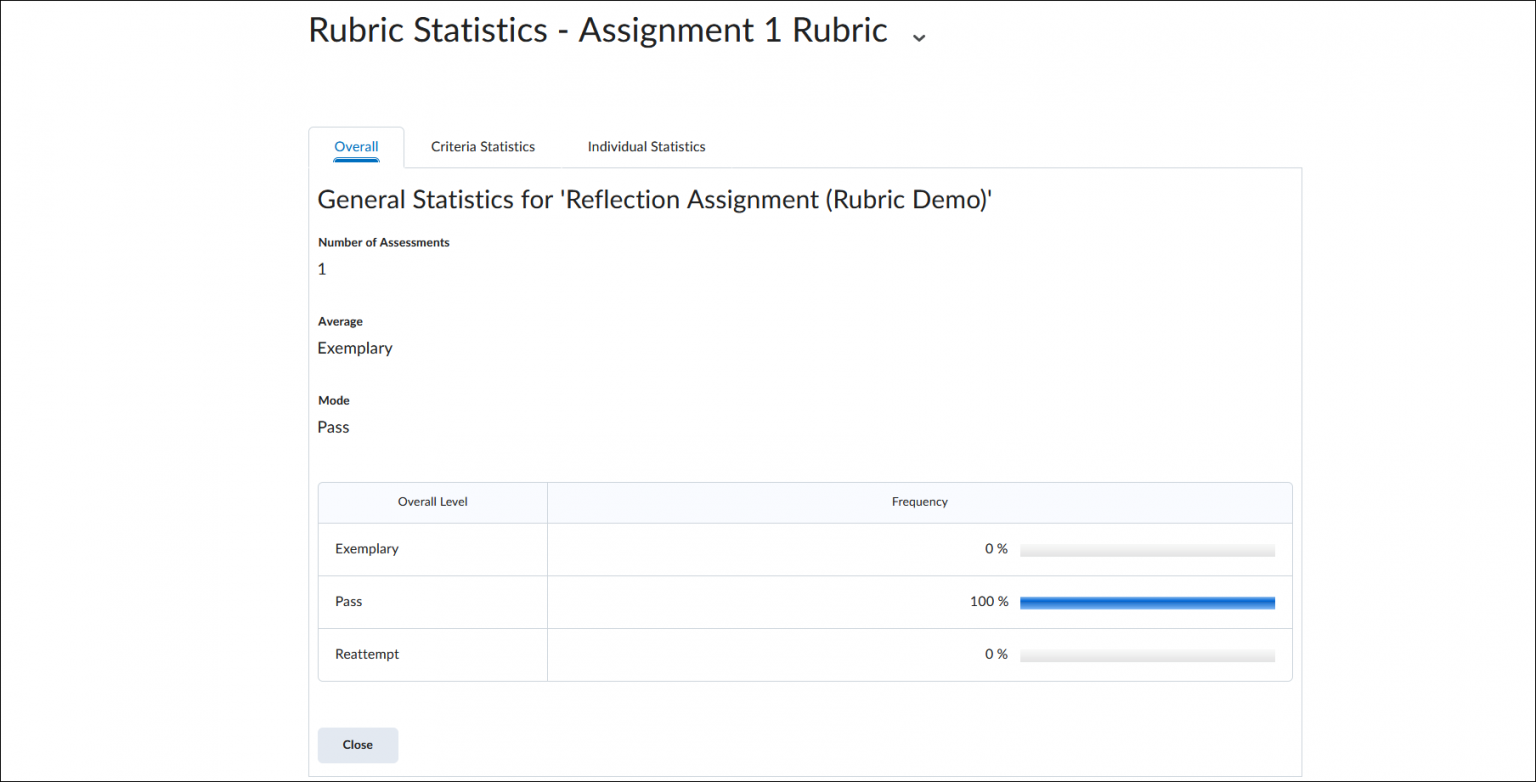Select the Overall tab

(356, 146)
